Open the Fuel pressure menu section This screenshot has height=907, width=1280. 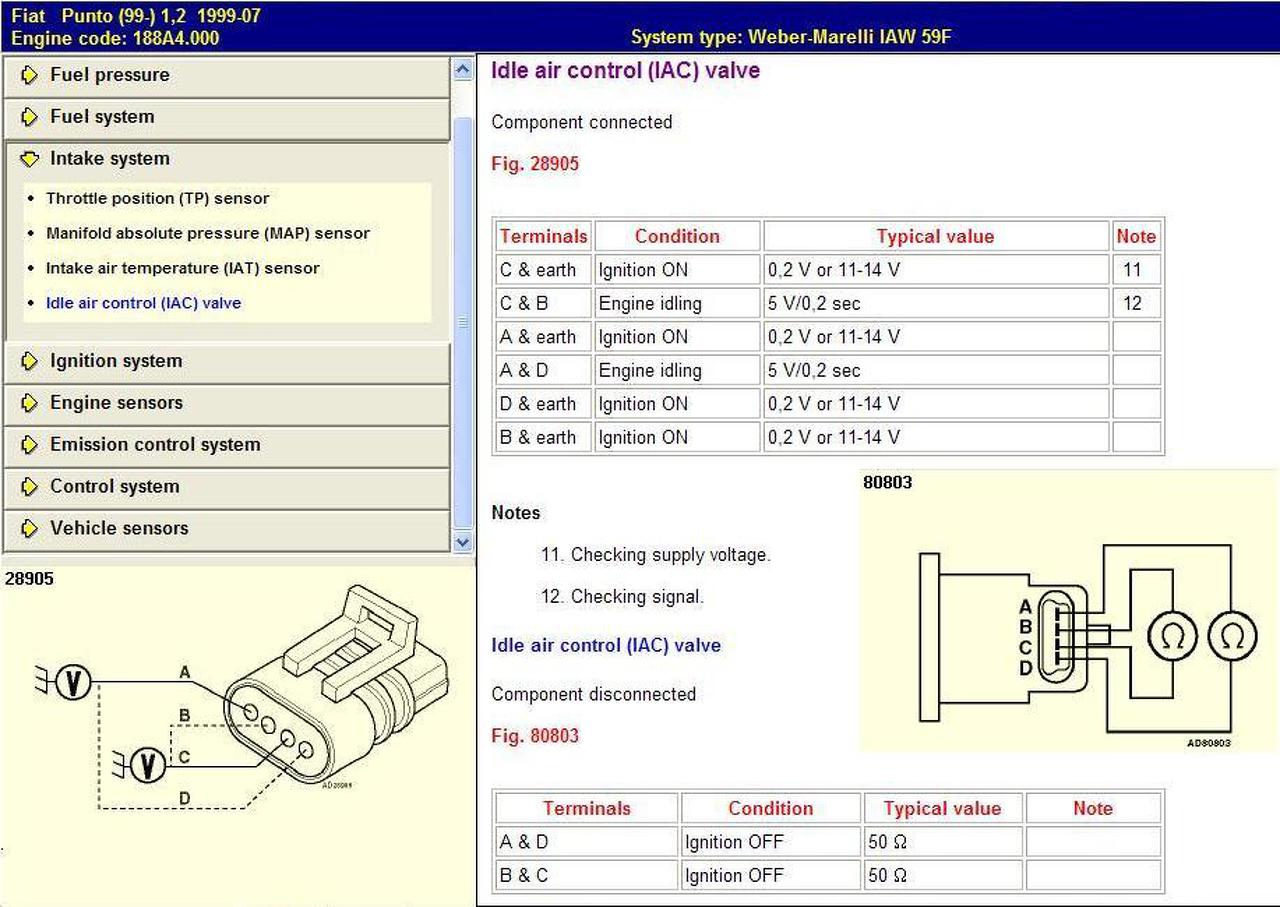click(x=227, y=75)
